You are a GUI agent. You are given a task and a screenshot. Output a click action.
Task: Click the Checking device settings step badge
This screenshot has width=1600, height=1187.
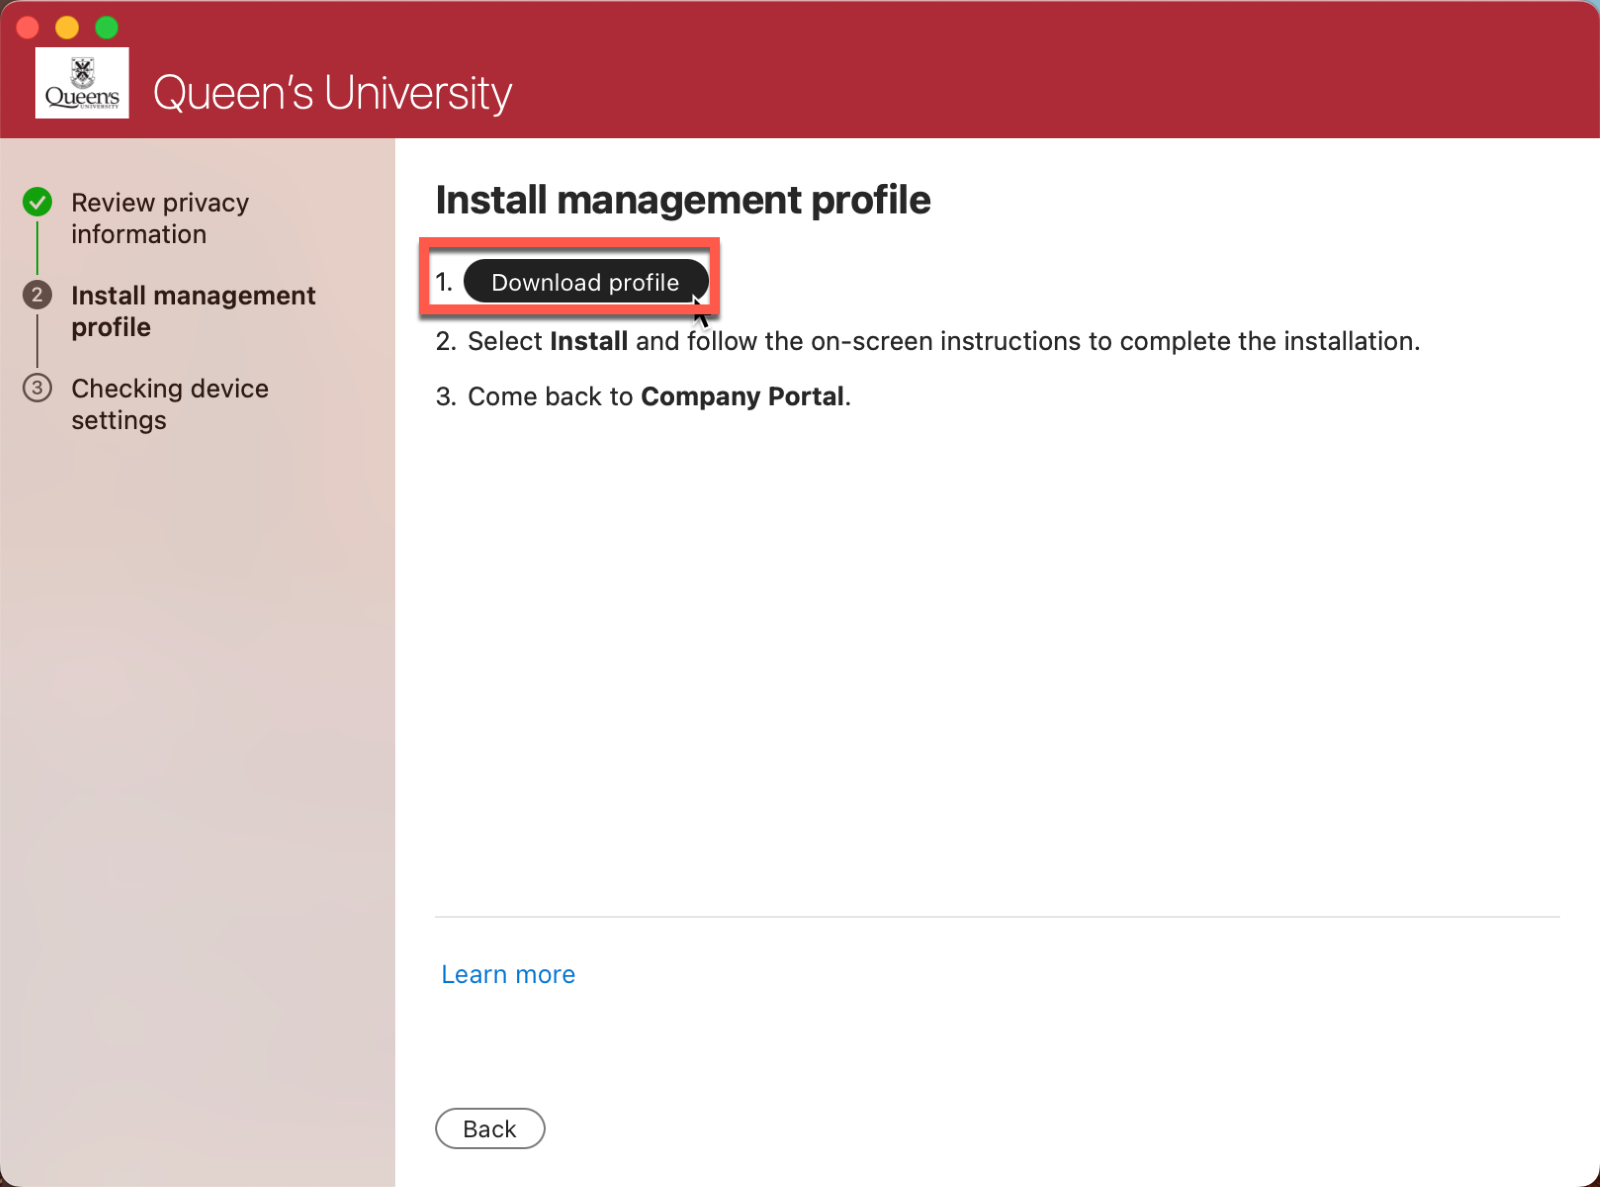pyautogui.click(x=37, y=388)
